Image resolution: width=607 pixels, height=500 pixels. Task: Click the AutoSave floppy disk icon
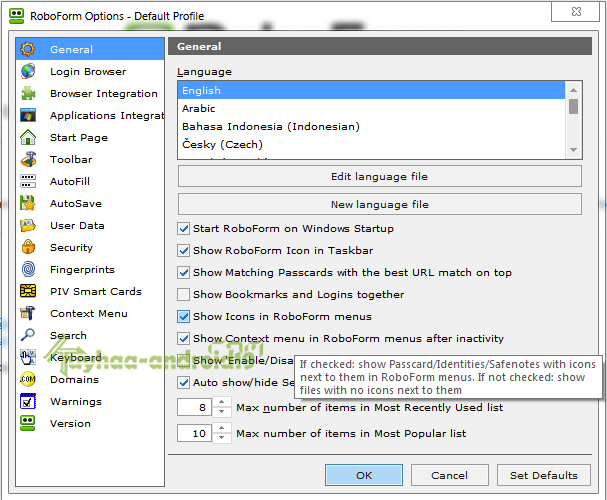(x=28, y=203)
